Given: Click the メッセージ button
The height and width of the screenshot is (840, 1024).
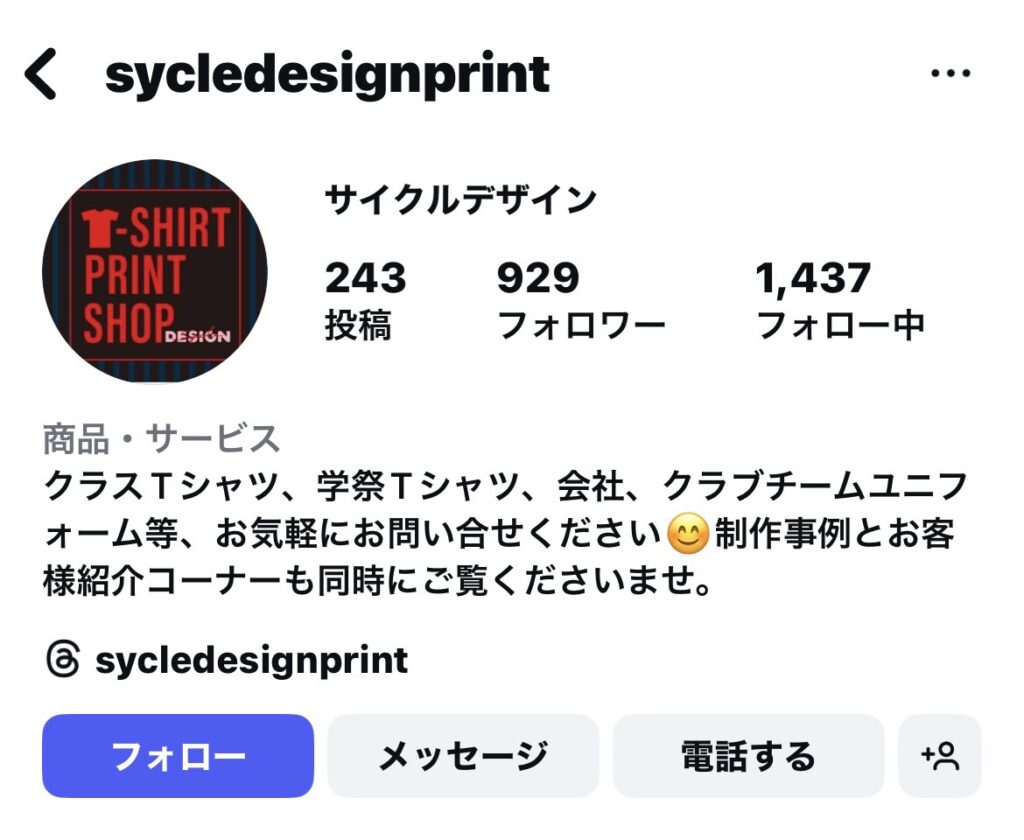Looking at the screenshot, I should 463,756.
